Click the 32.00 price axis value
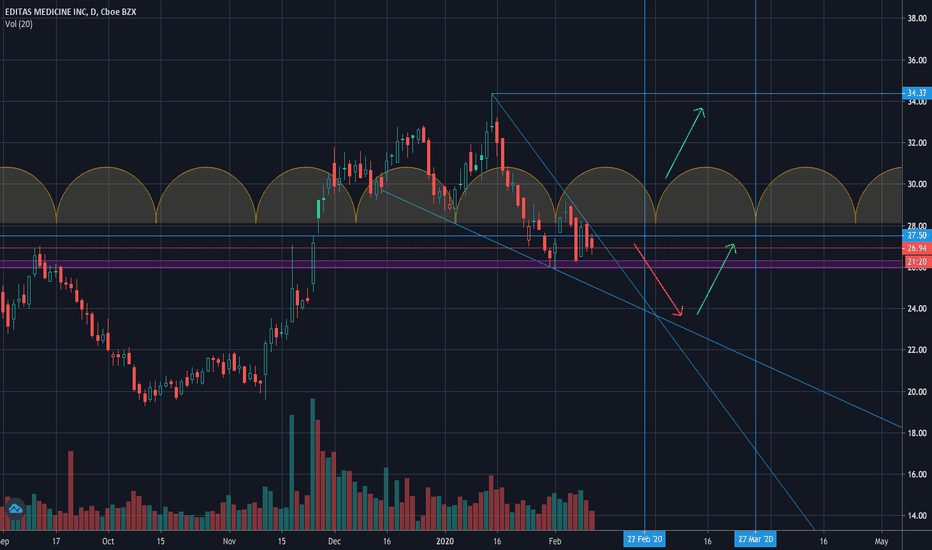This screenshot has height=550, width=932. (x=917, y=143)
